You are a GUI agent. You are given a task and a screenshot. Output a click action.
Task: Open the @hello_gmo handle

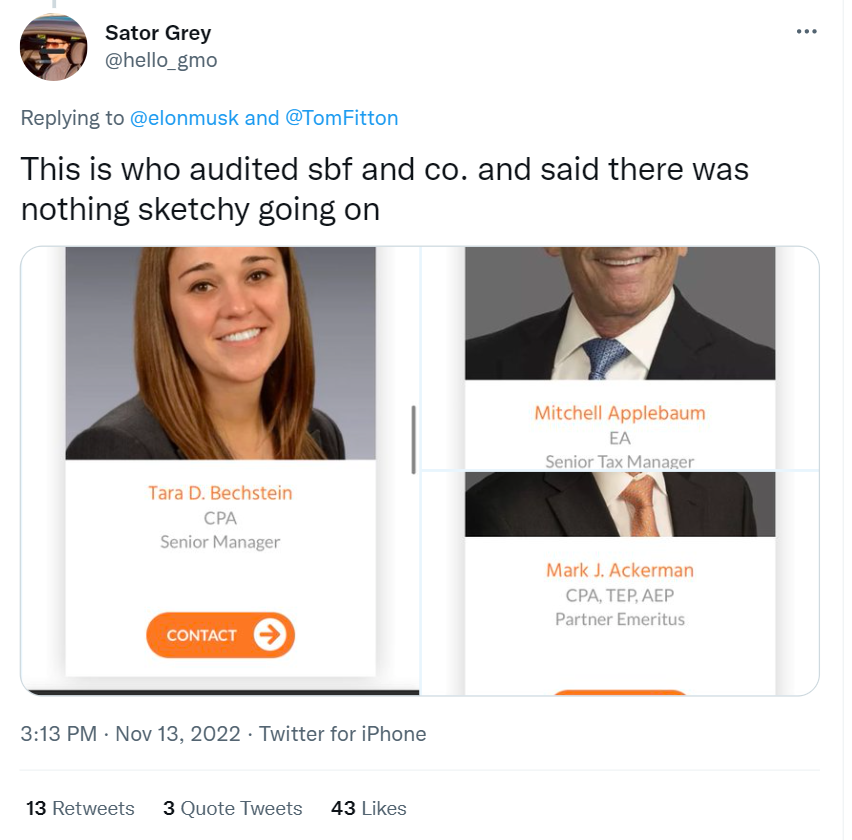pyautogui.click(x=161, y=60)
